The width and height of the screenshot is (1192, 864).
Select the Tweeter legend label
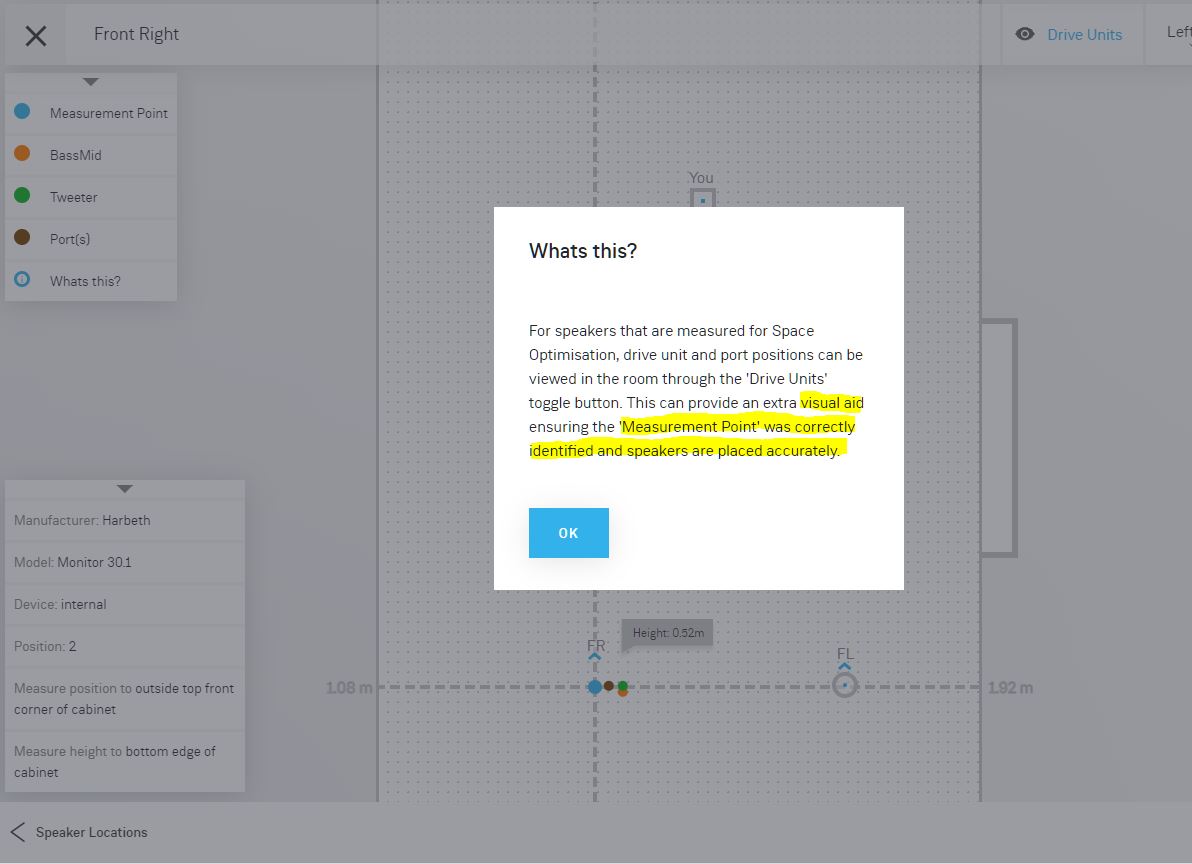[74, 198]
